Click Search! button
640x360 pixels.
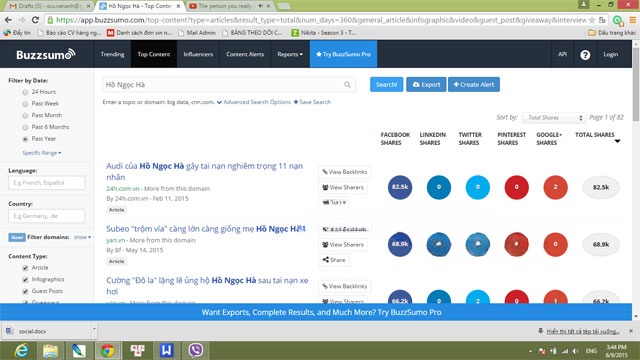[387, 84]
